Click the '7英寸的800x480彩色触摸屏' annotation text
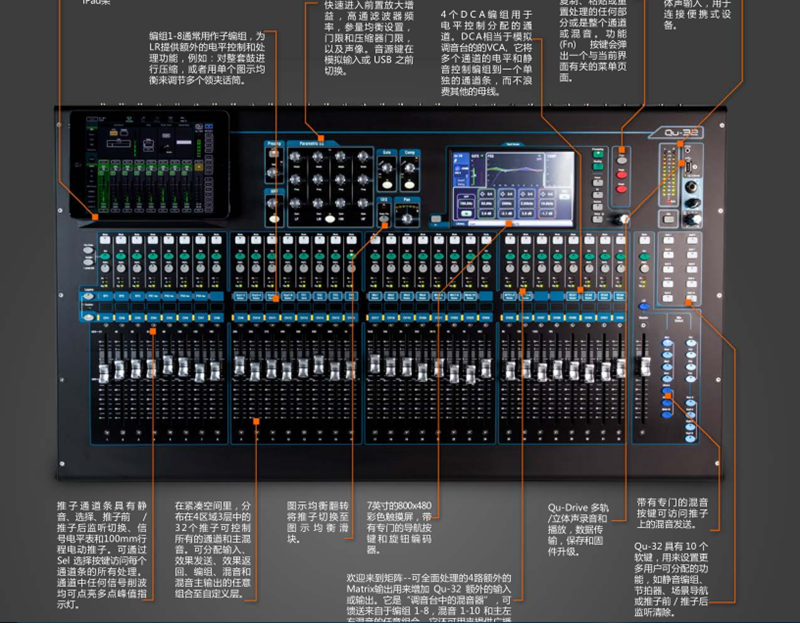 click(x=399, y=527)
